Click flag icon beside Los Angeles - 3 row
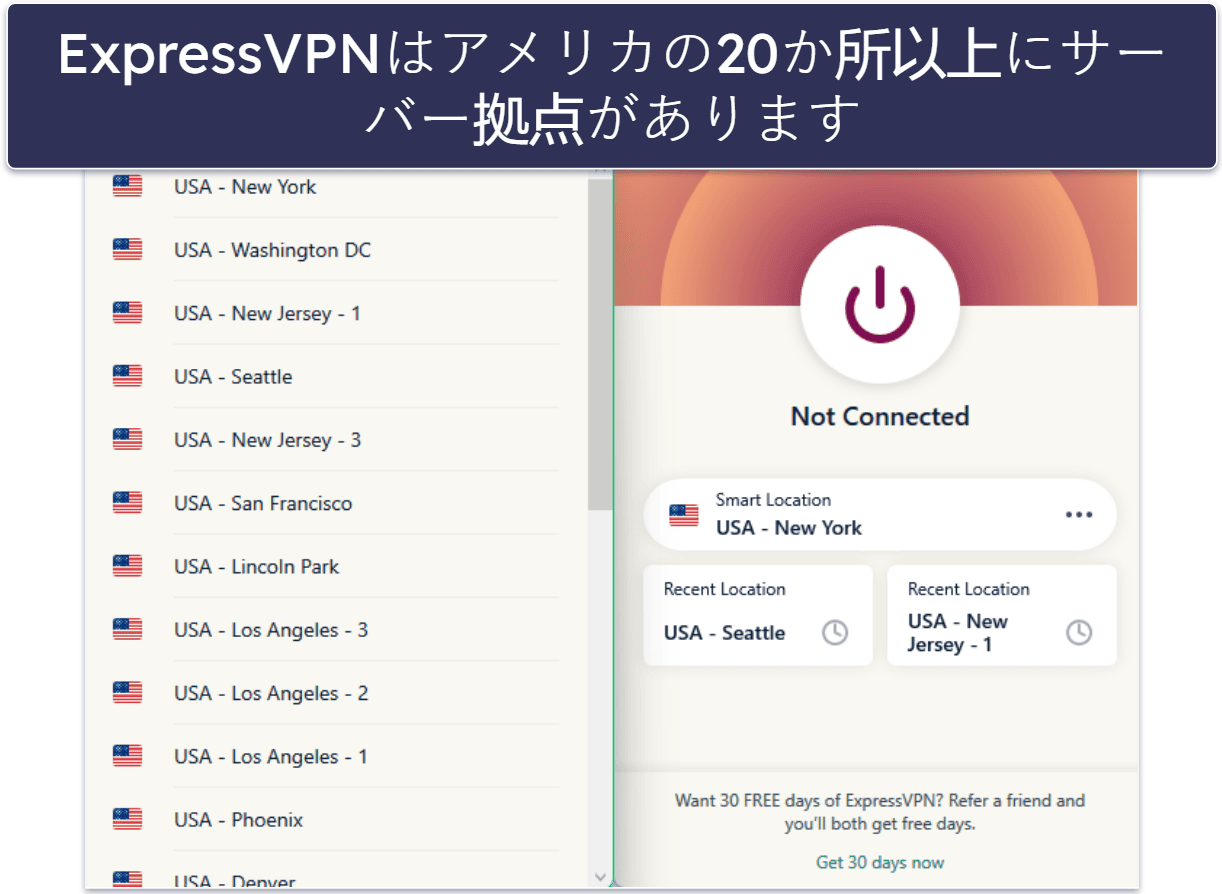Image resolution: width=1222 pixels, height=894 pixels. [x=127, y=630]
